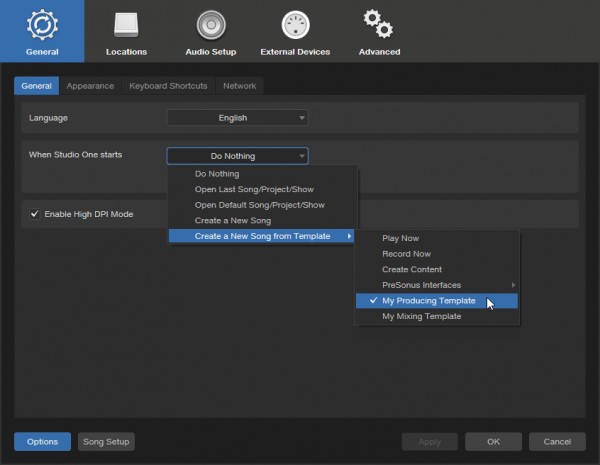The height and width of the screenshot is (465, 600).
Task: Open the Audio Setup speaker icon
Action: tap(210, 25)
